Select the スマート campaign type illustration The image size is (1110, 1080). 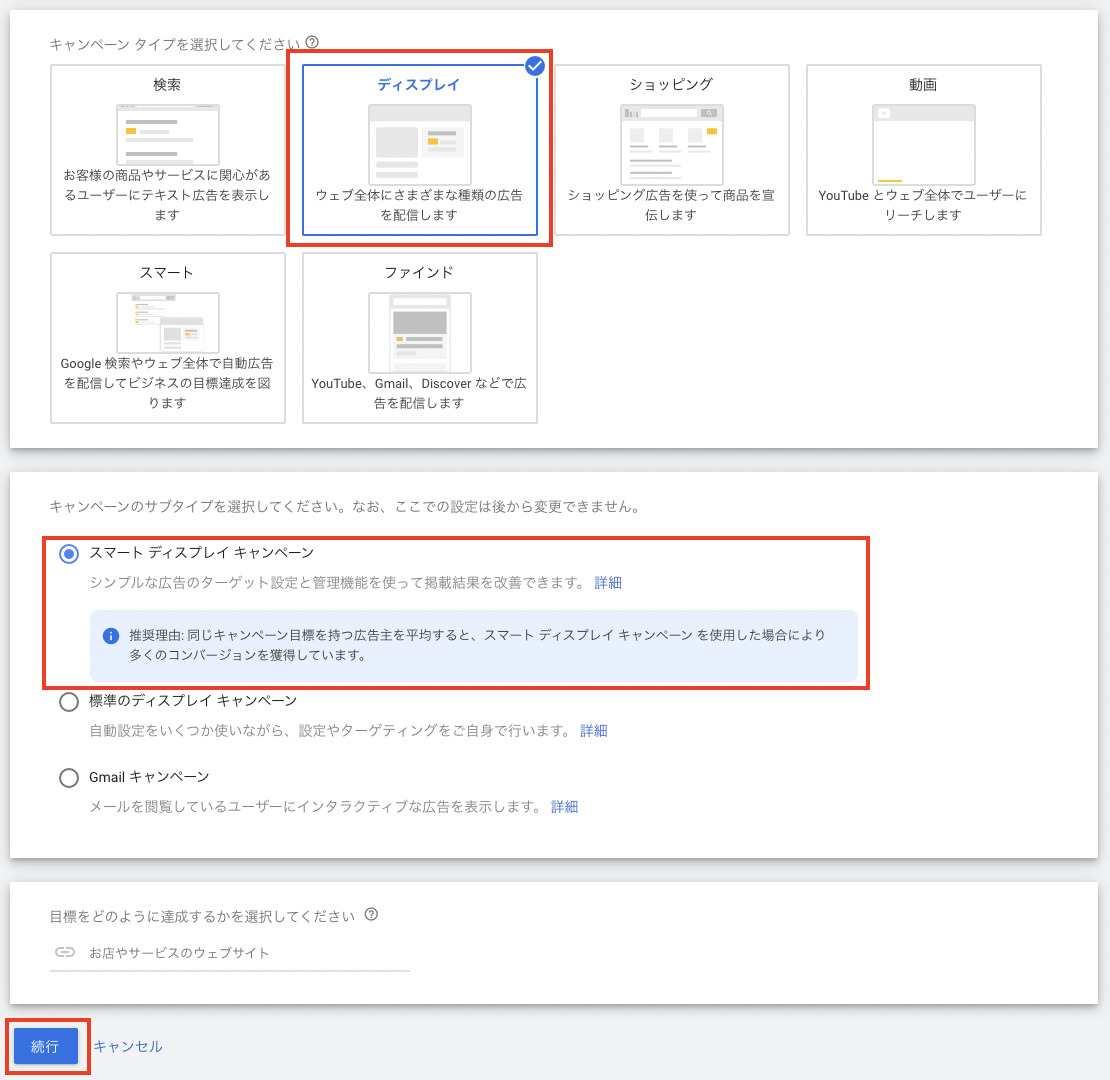(x=167, y=322)
